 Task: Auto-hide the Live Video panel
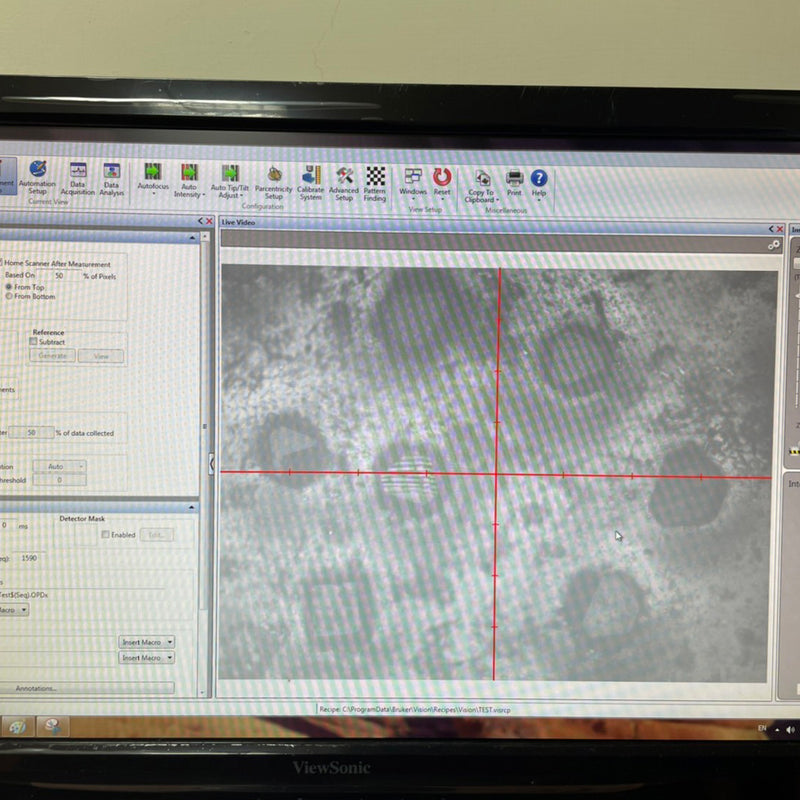(771, 229)
